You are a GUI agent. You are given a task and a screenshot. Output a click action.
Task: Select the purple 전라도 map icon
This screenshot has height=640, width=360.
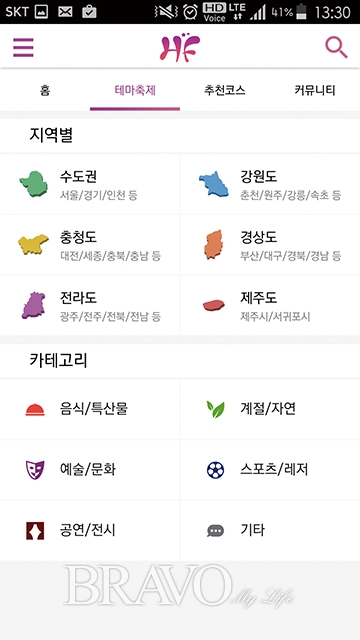pos(34,305)
